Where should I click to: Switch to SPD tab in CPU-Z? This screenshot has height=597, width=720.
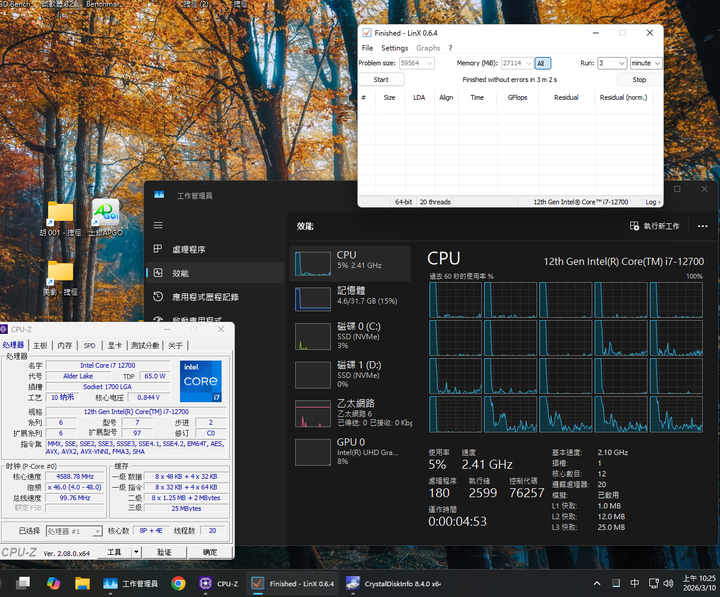90,345
